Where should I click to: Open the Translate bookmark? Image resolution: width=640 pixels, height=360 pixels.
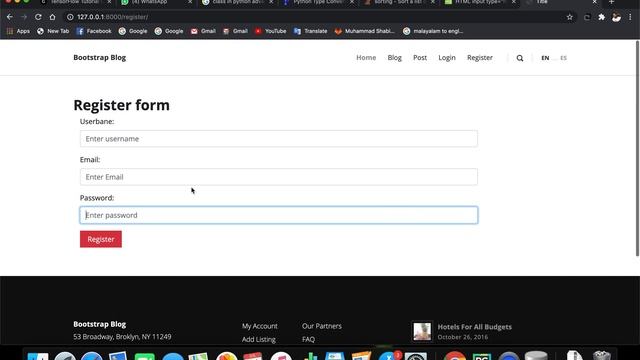(x=310, y=31)
